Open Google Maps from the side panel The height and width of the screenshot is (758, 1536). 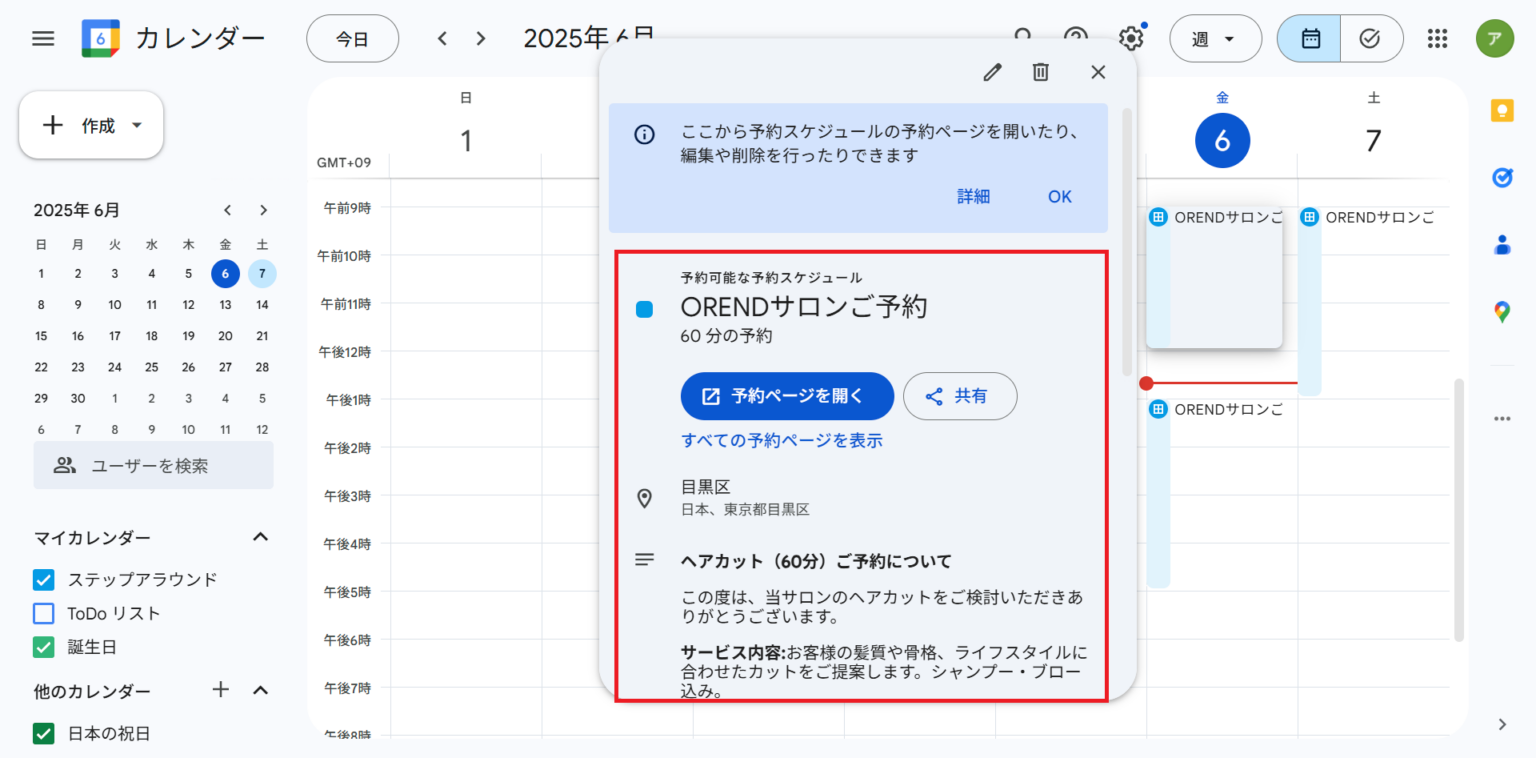1501,311
